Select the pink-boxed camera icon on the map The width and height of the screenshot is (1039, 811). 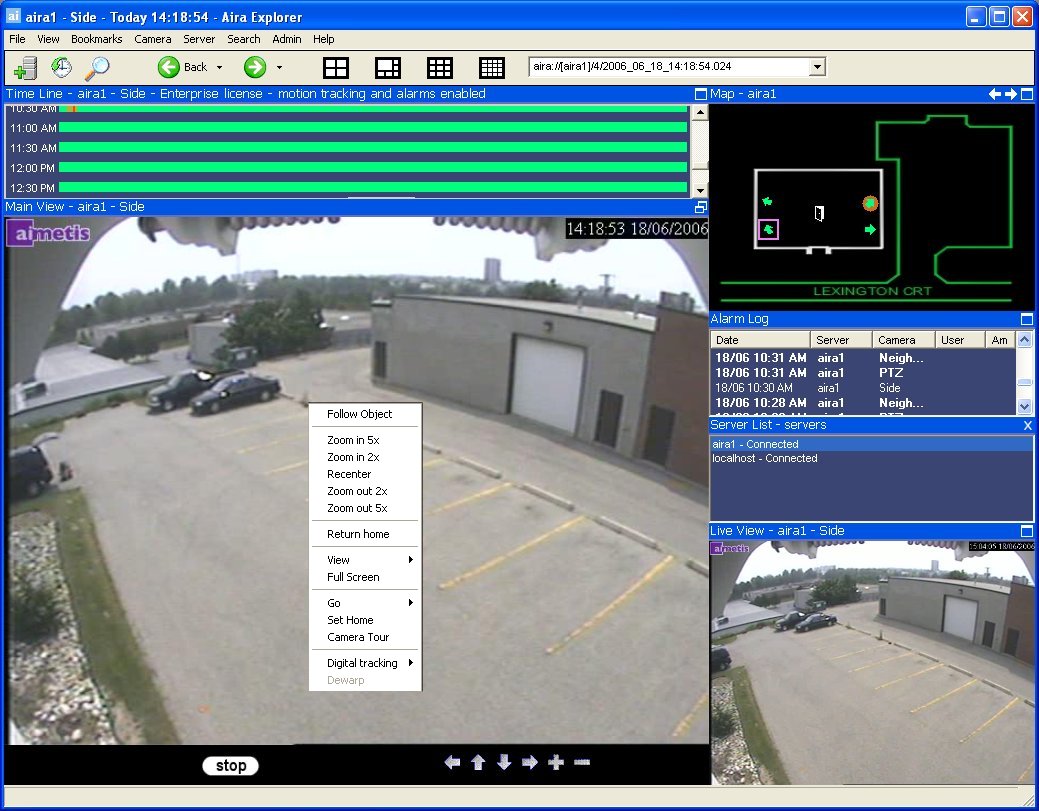tap(769, 230)
